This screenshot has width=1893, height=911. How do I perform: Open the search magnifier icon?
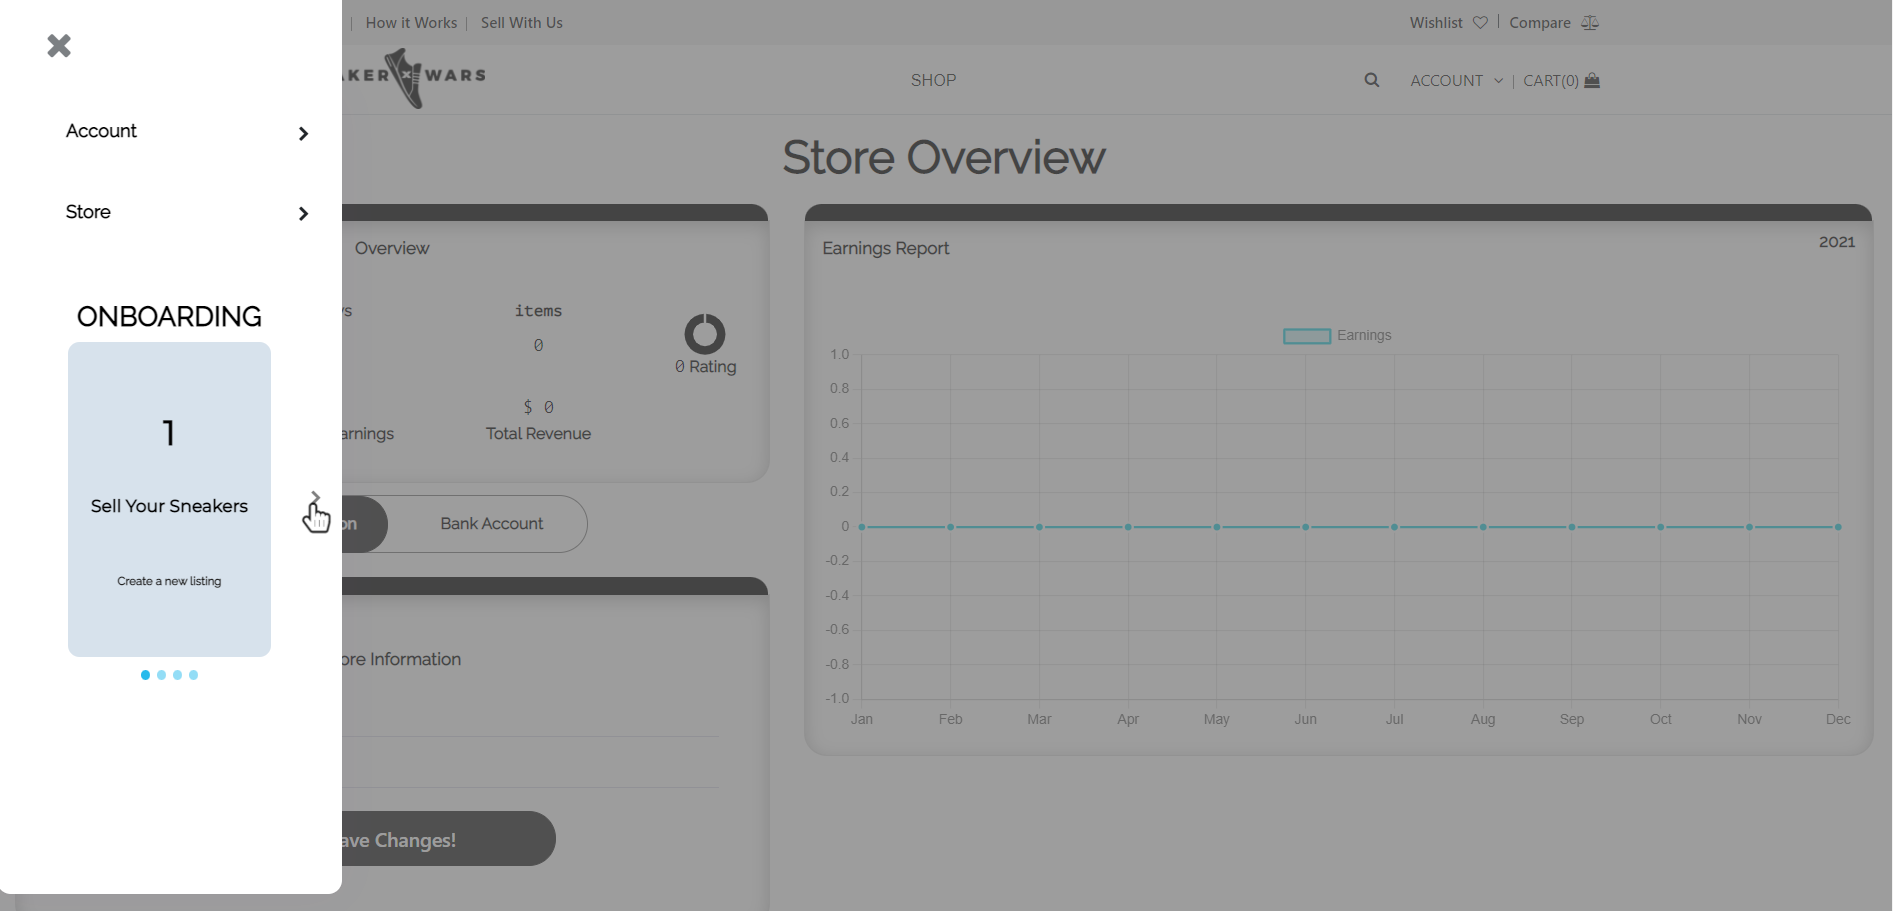click(1371, 81)
